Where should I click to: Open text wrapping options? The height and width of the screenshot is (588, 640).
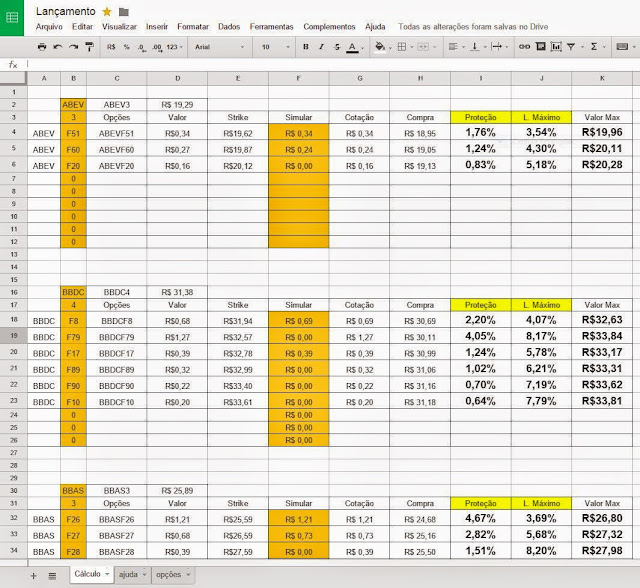click(x=496, y=47)
